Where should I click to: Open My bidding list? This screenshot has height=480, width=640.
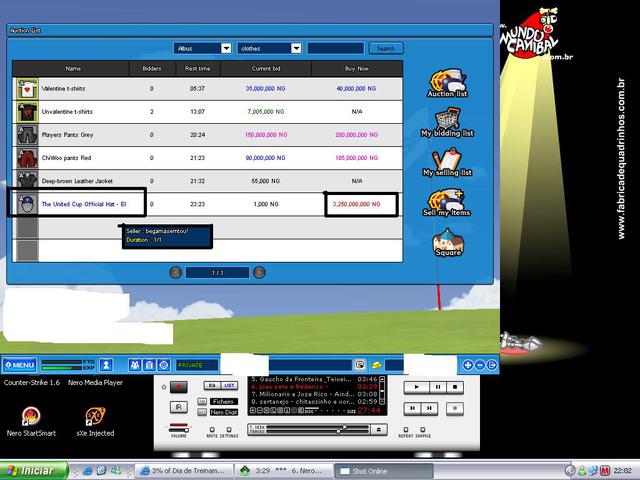(447, 122)
